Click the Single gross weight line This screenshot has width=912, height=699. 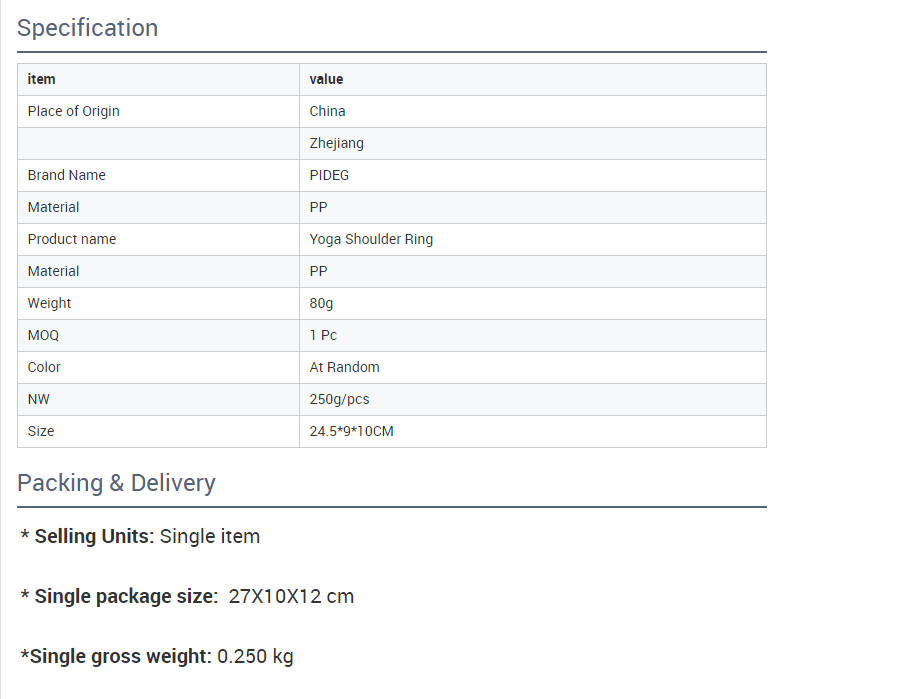click(157, 656)
